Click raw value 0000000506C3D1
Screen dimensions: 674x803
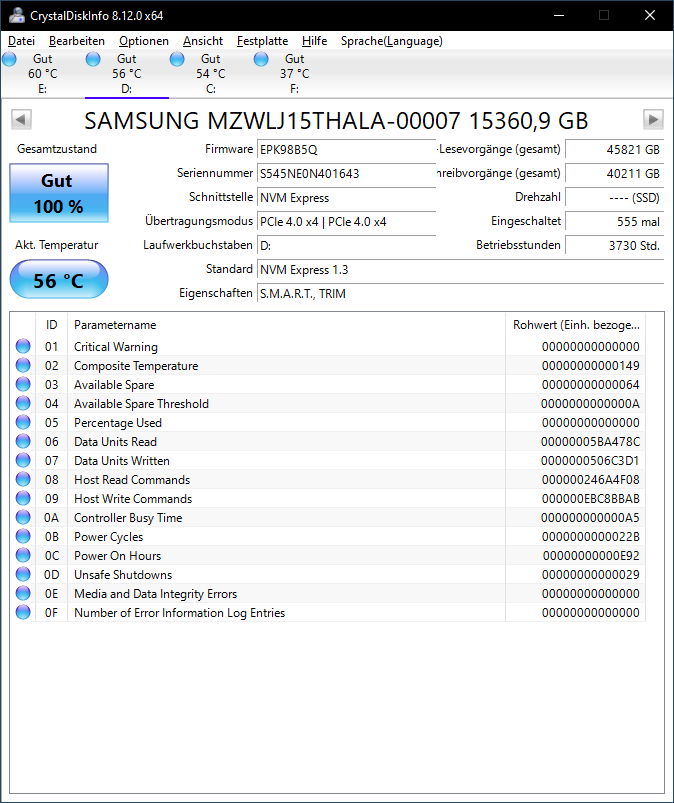click(590, 461)
